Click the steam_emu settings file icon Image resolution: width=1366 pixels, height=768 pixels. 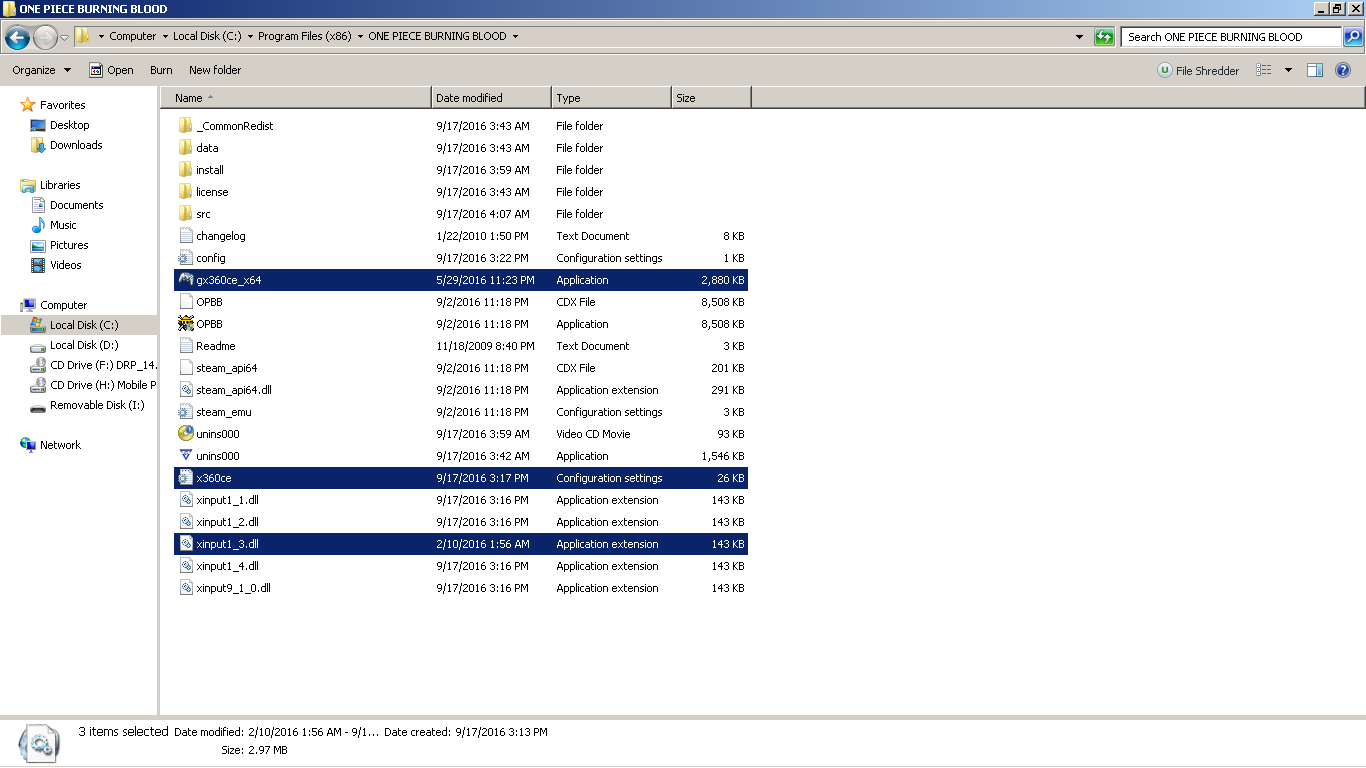click(x=185, y=412)
